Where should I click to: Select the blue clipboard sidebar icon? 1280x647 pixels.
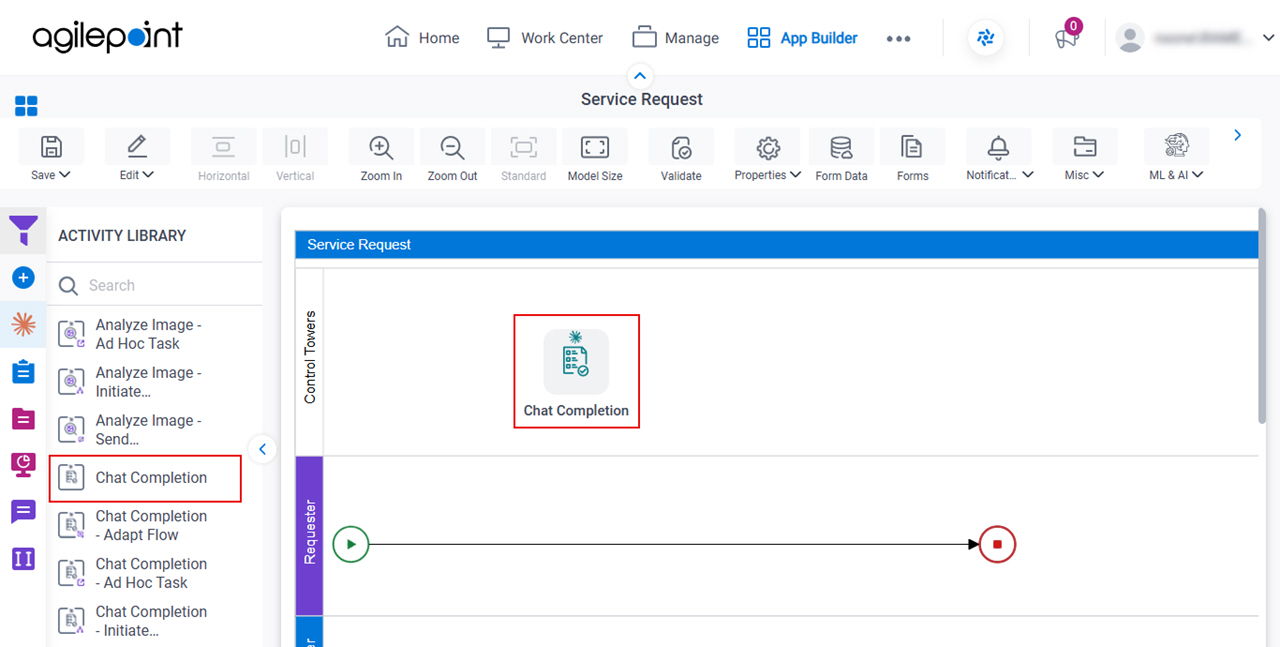tap(23, 371)
